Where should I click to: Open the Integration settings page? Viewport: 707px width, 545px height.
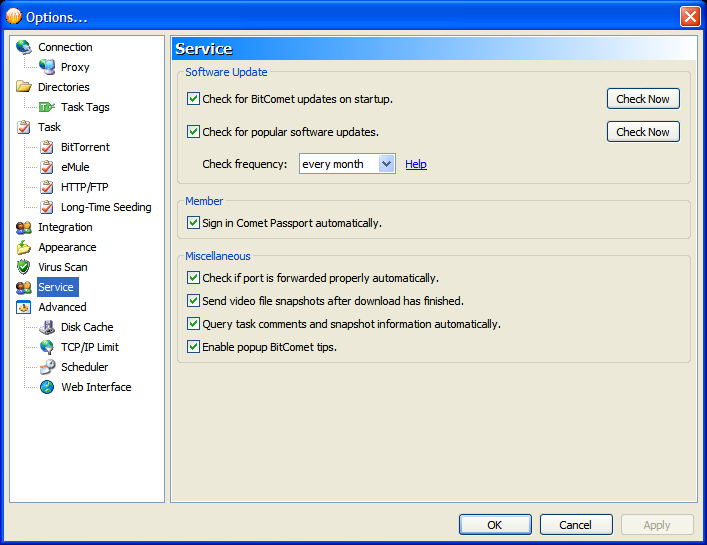coord(65,227)
